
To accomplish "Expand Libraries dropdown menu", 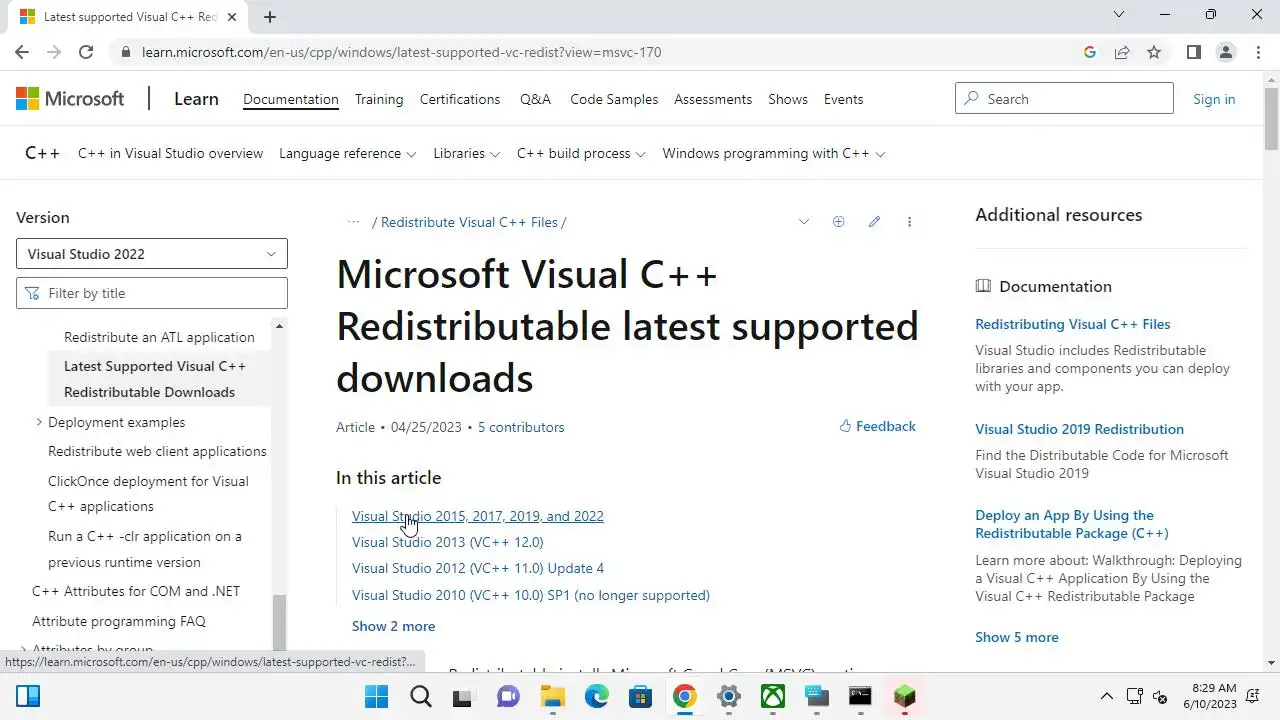I will (x=466, y=153).
